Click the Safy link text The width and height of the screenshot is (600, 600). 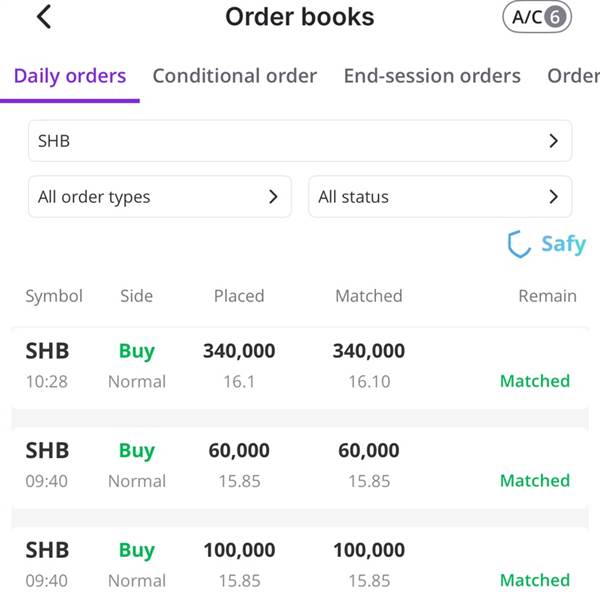564,244
